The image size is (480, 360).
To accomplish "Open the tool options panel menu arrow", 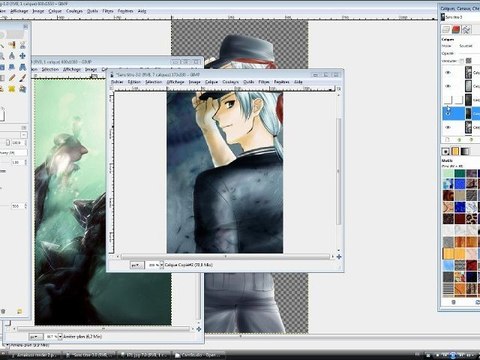I will pyautogui.click(x=24, y=127).
